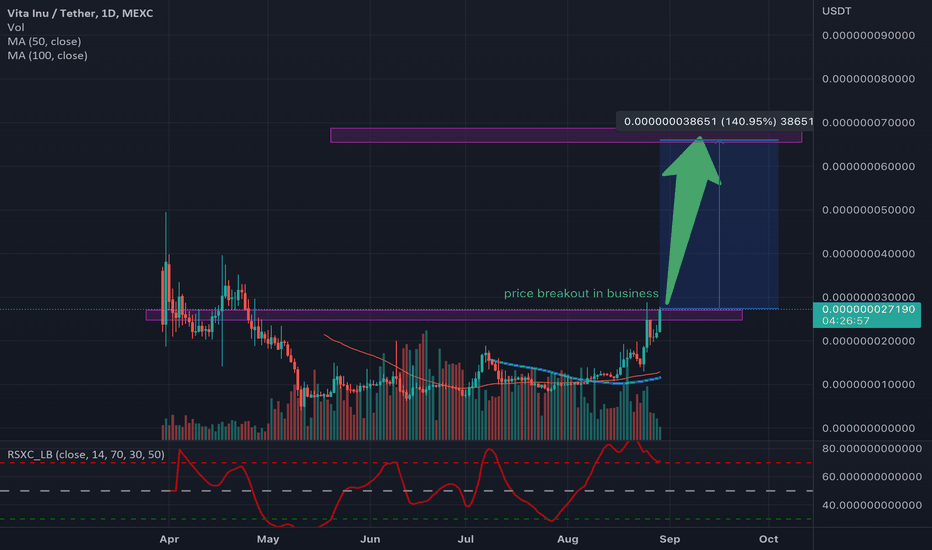Click the May date label on time axis
The height and width of the screenshot is (550, 932).
(x=268, y=539)
